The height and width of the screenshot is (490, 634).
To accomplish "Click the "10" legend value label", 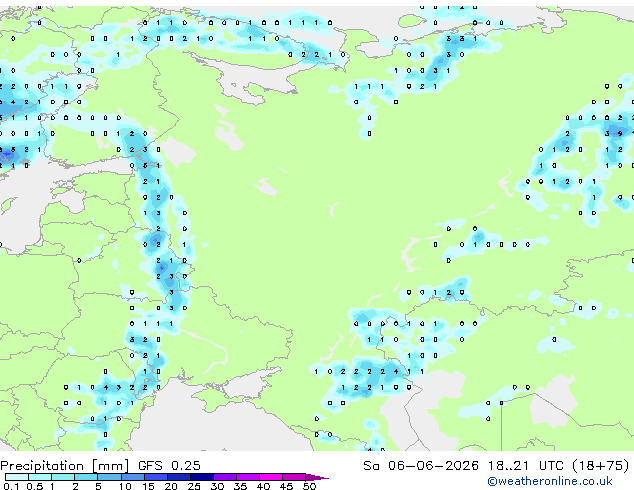I will coord(125,486).
